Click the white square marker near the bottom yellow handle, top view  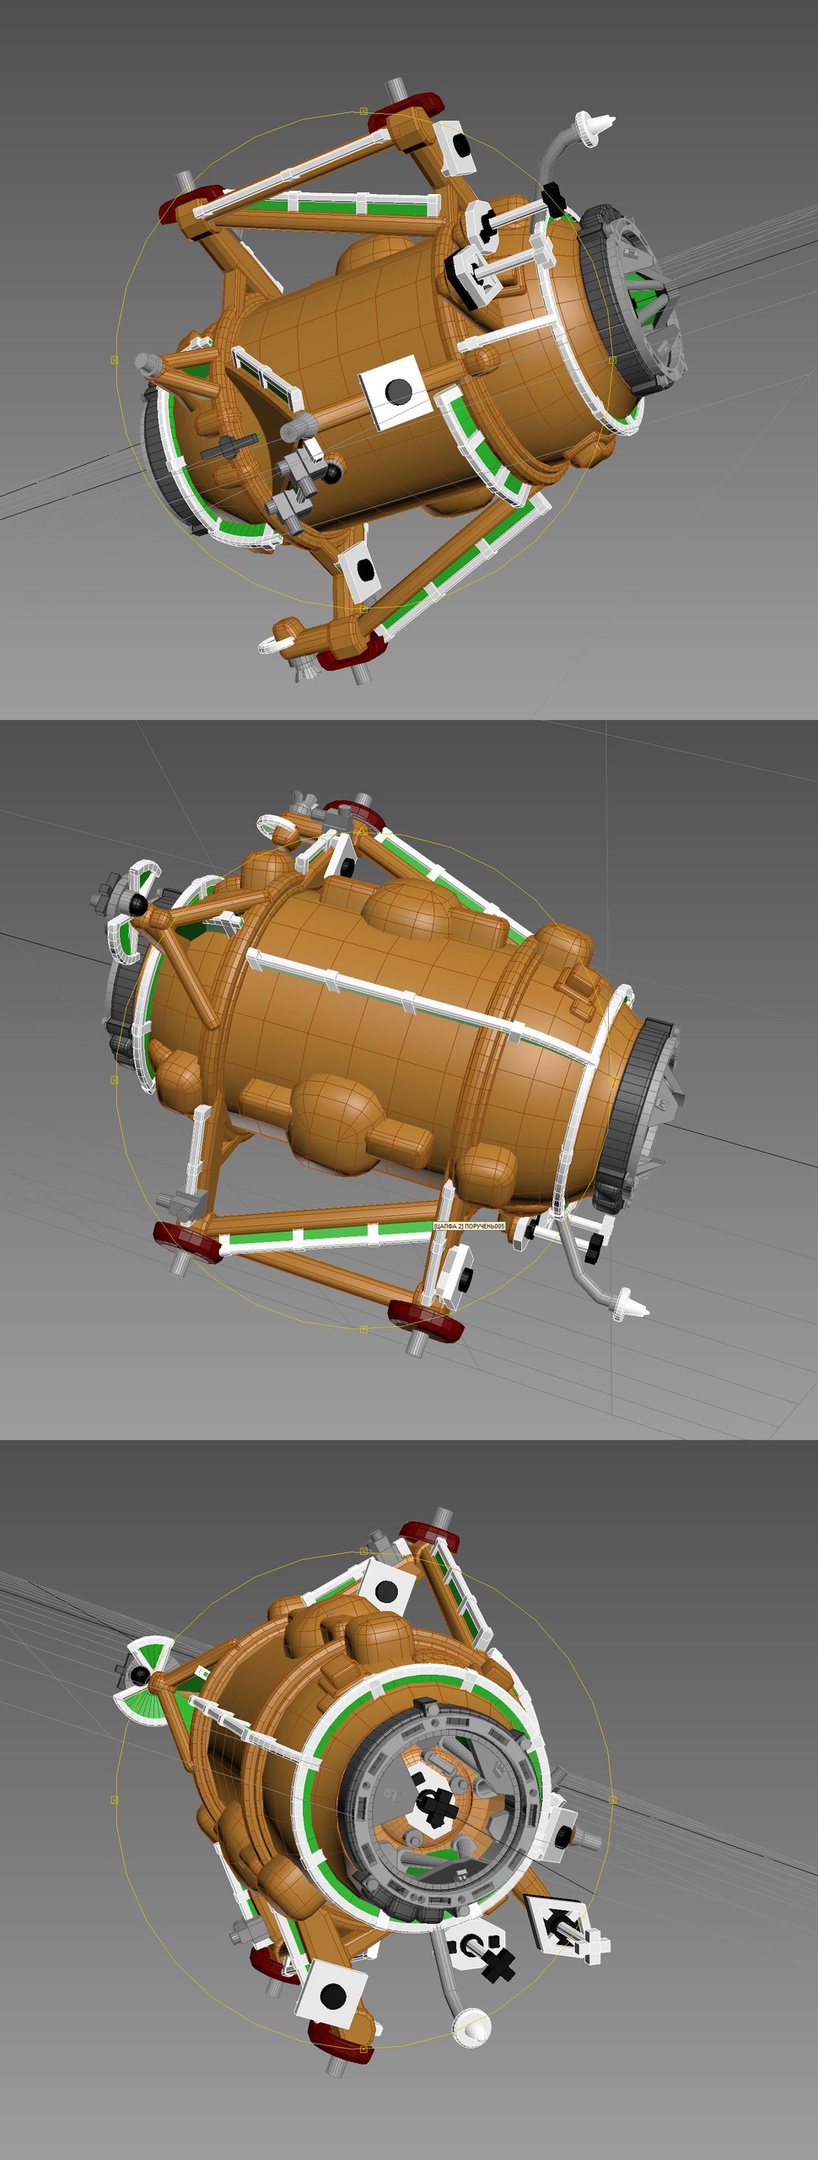click(361, 570)
